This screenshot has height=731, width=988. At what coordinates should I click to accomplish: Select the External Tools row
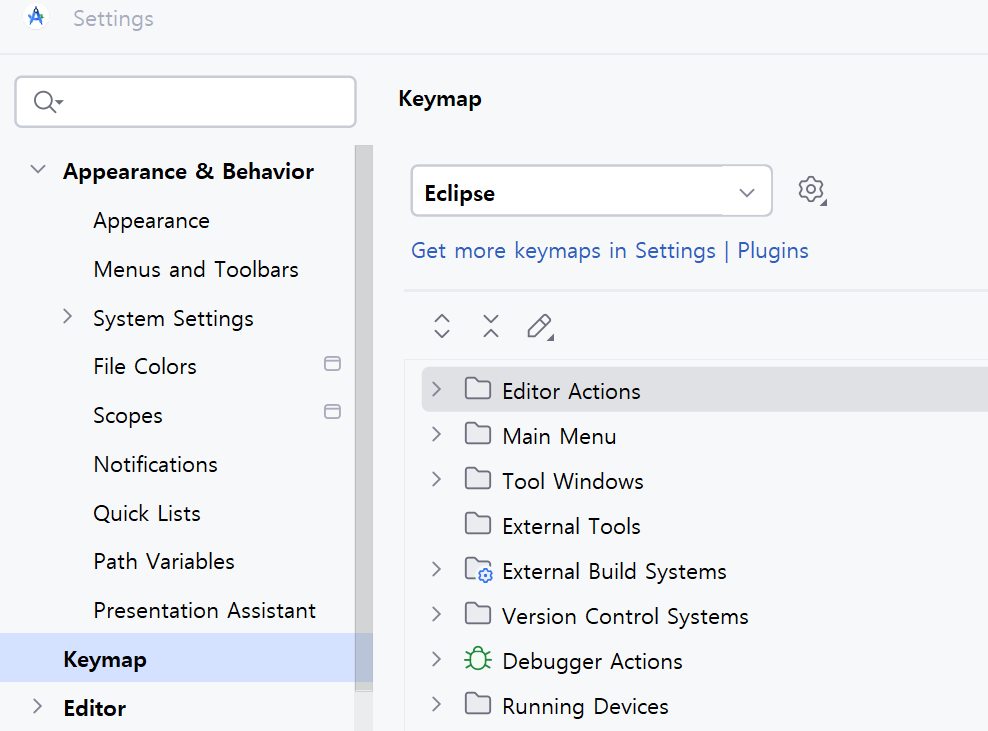point(704,525)
